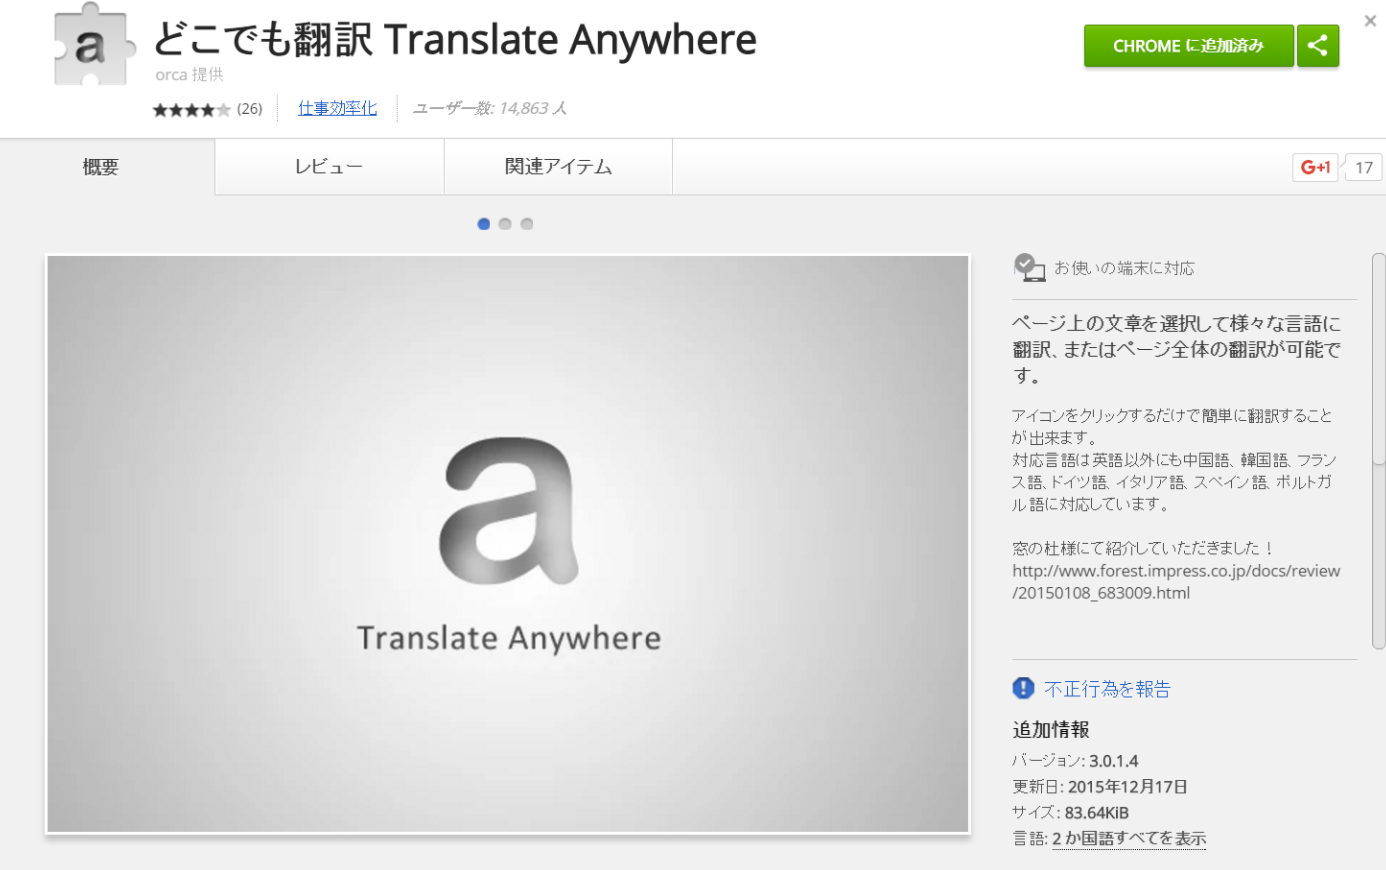Click the Translate Anywhere puzzle-piece extension icon
Screen dimensions: 1386x870
click(92, 45)
